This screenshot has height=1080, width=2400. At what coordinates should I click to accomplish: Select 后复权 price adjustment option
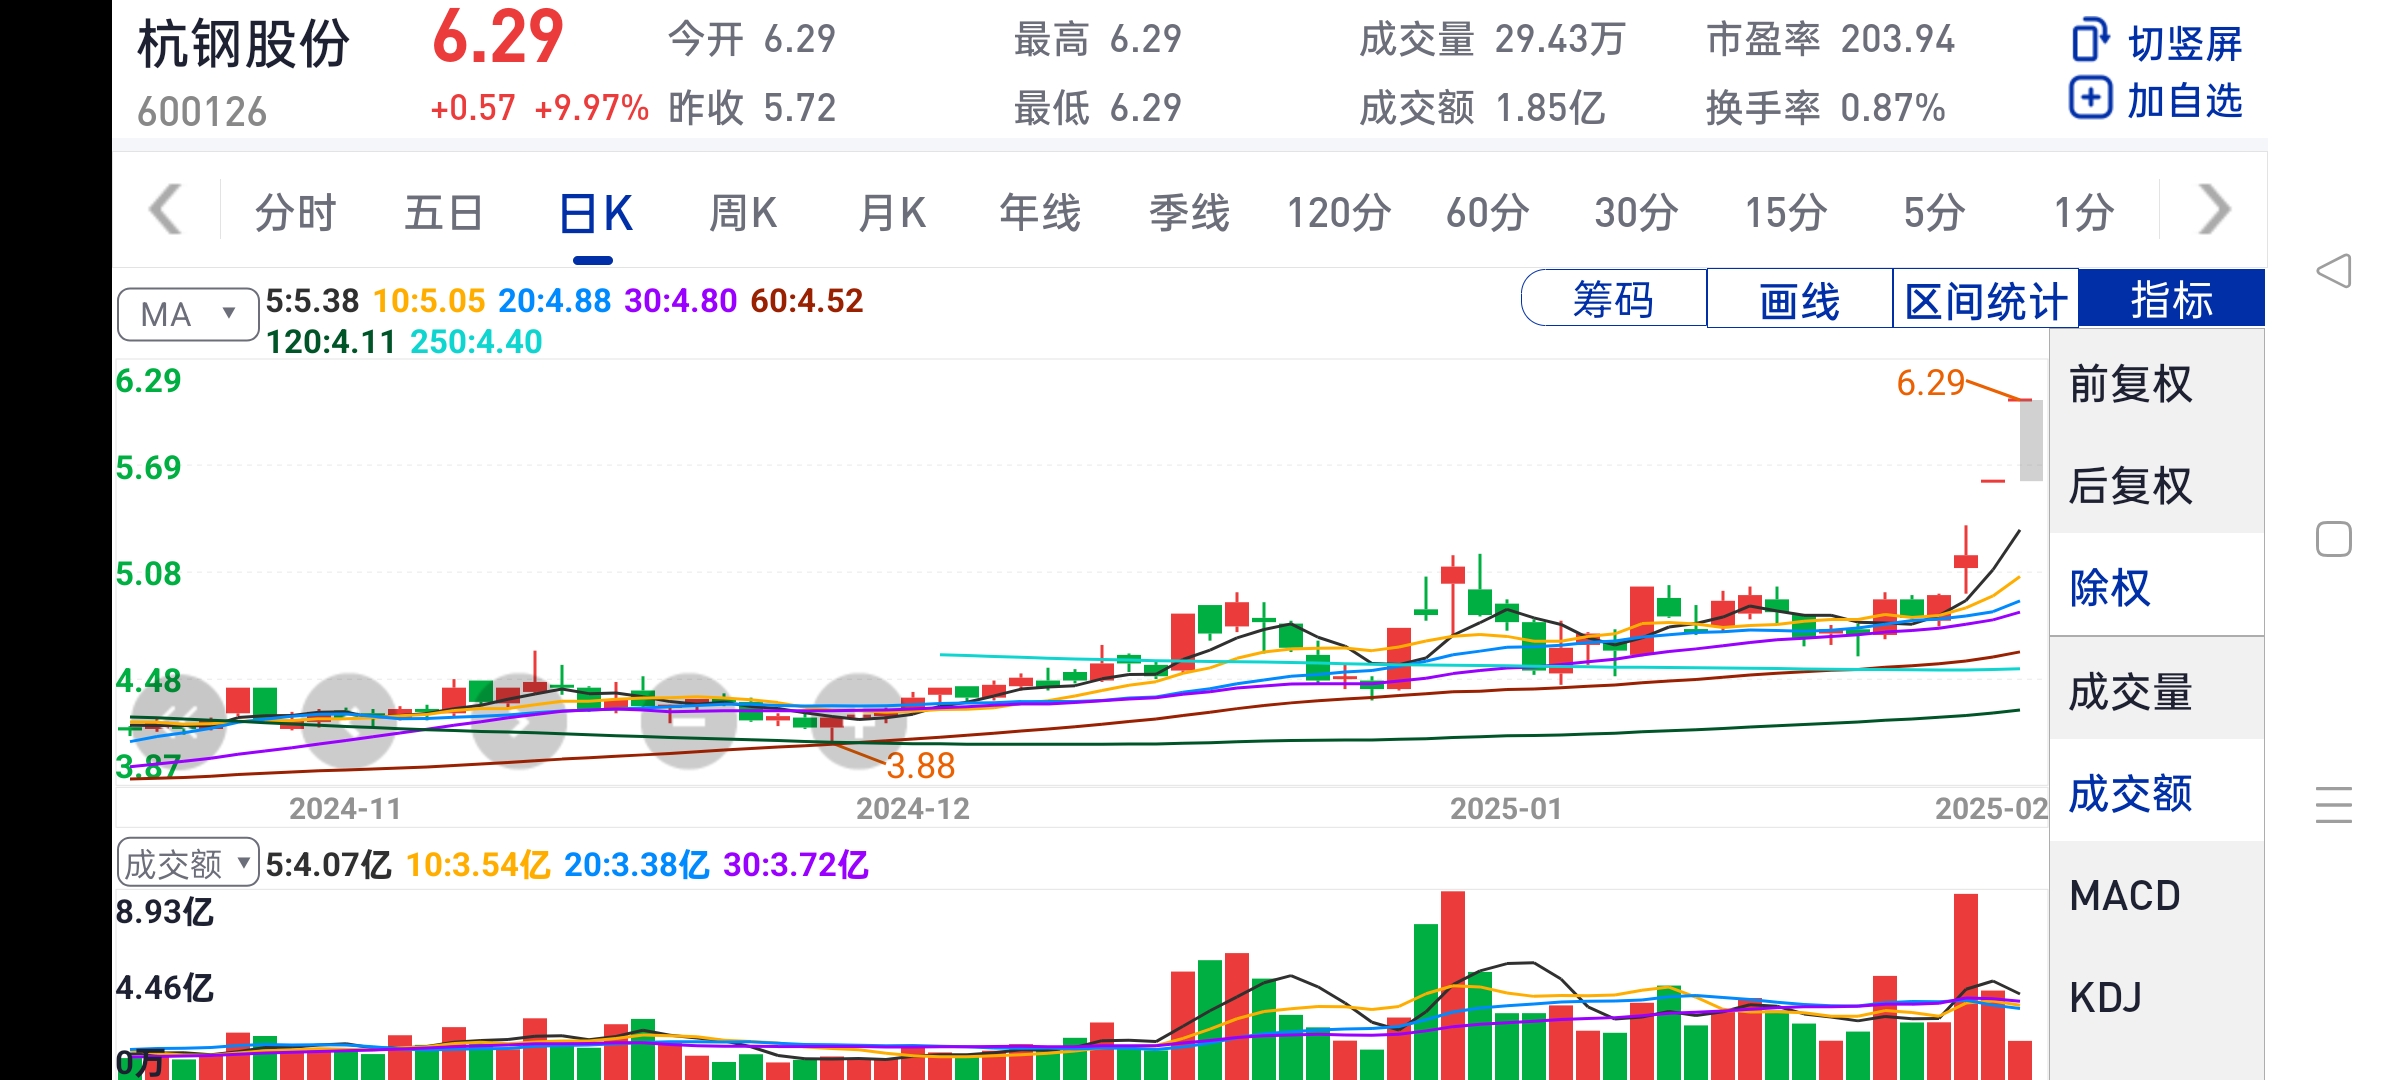[2130, 487]
